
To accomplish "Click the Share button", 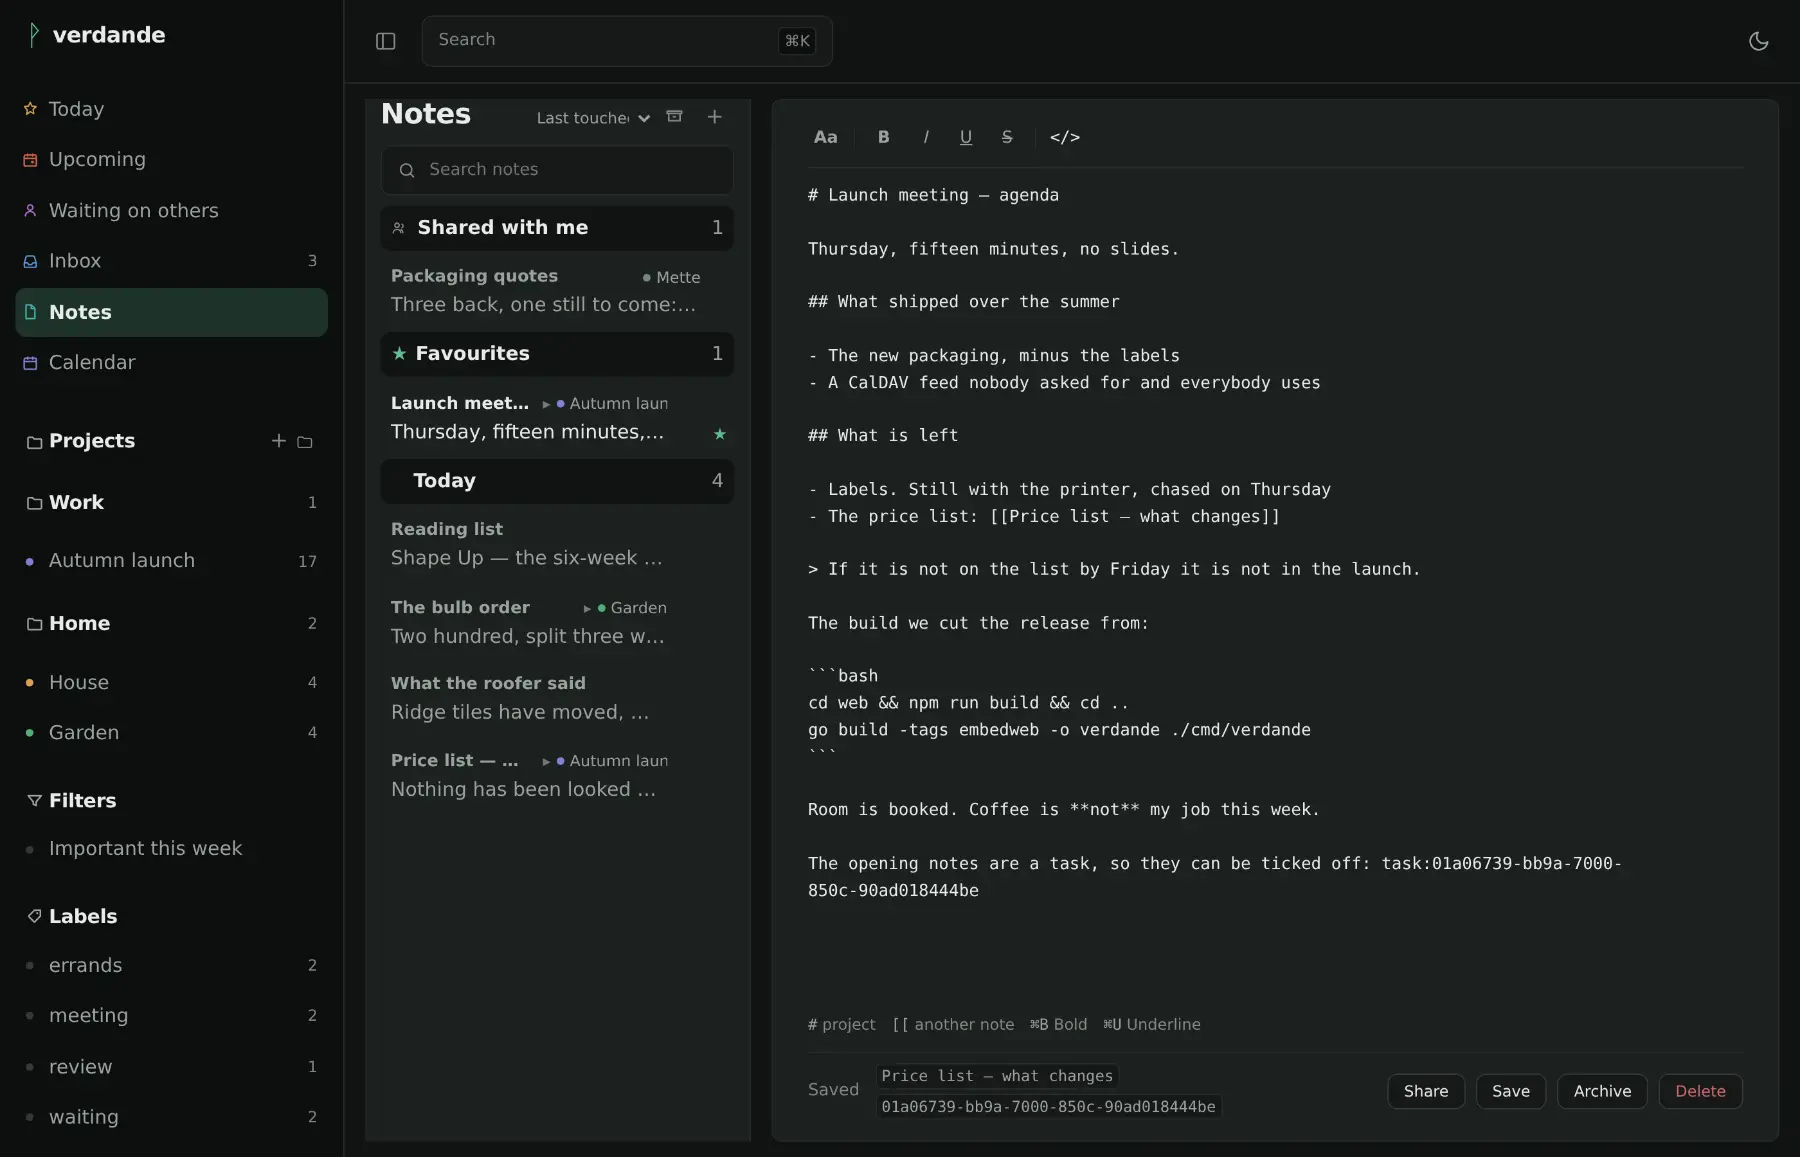I will [x=1426, y=1091].
